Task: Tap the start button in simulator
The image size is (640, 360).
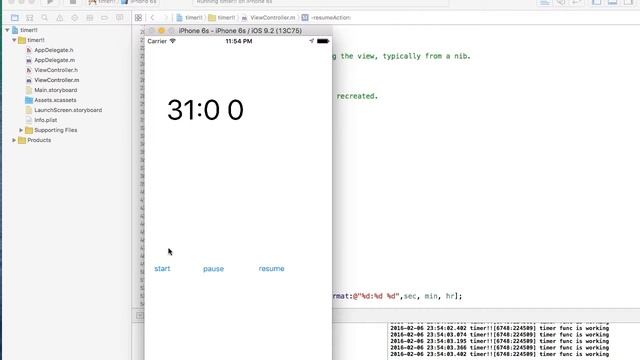Action: pyautogui.click(x=162, y=269)
